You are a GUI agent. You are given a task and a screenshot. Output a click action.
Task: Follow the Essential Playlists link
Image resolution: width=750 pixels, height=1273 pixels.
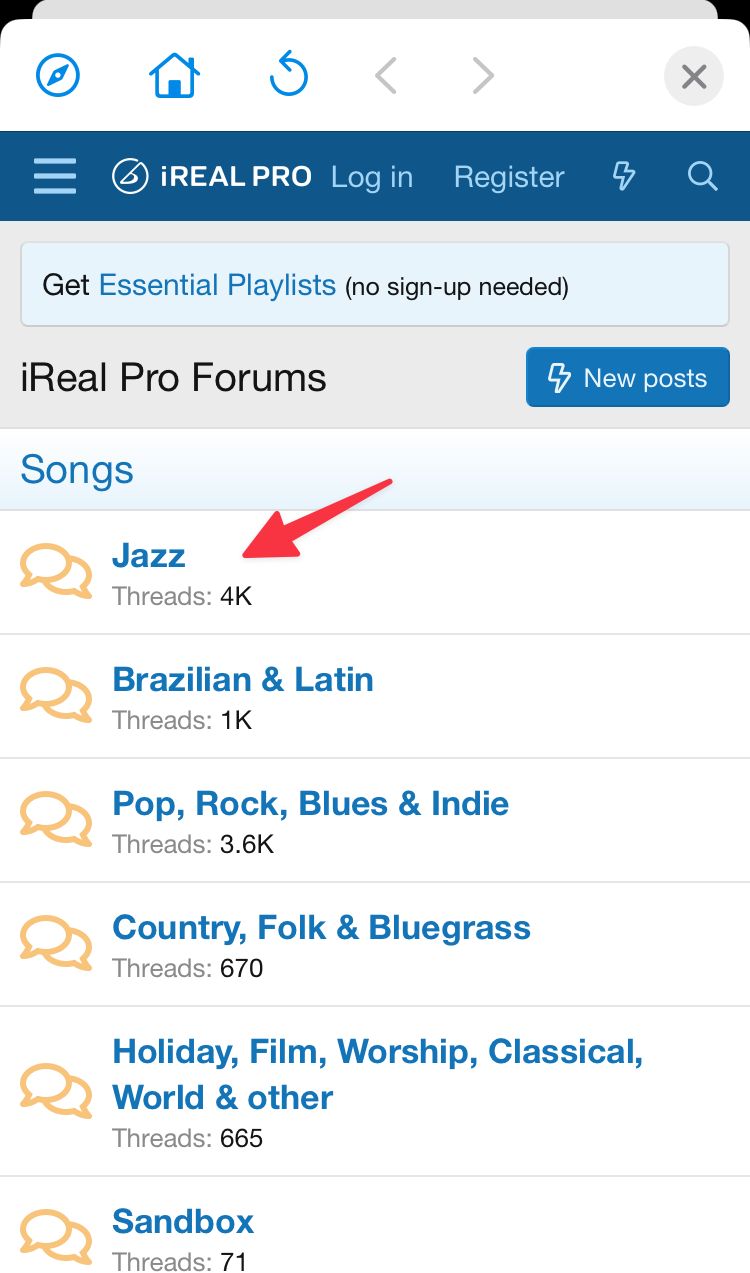tap(217, 286)
